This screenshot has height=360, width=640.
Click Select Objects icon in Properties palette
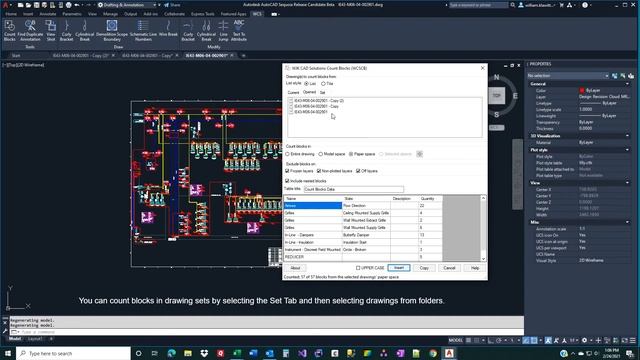click(622, 76)
